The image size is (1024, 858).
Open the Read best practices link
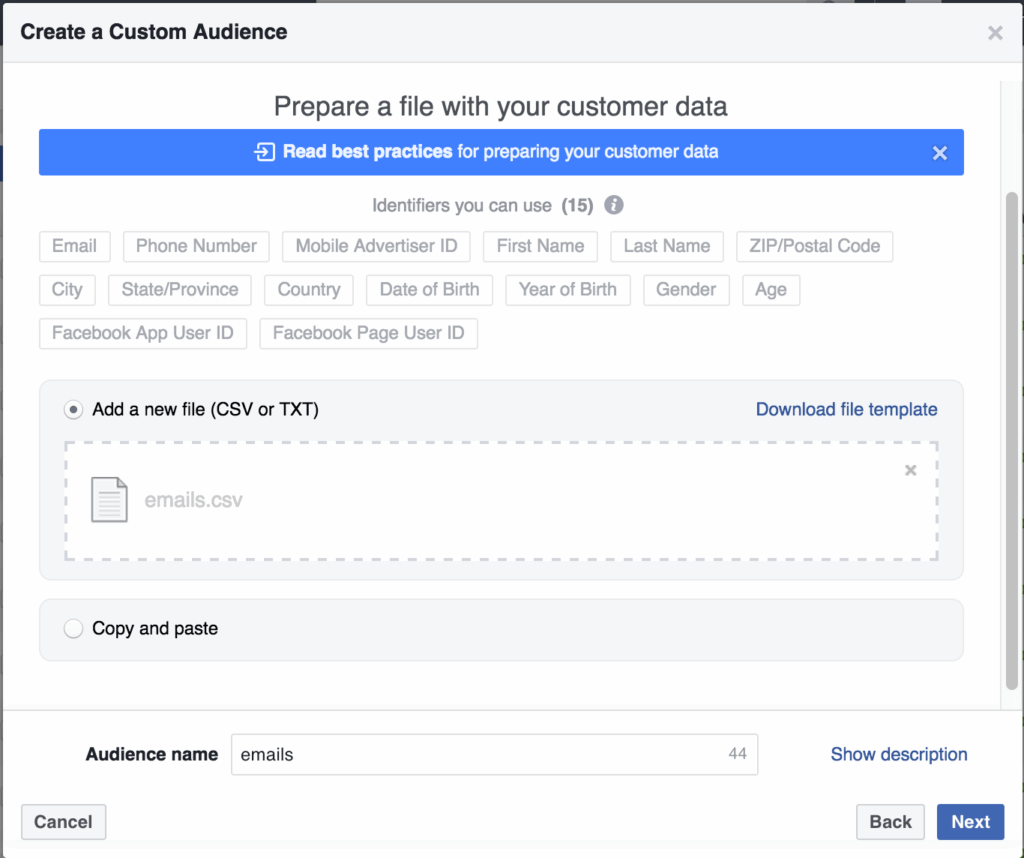click(367, 152)
